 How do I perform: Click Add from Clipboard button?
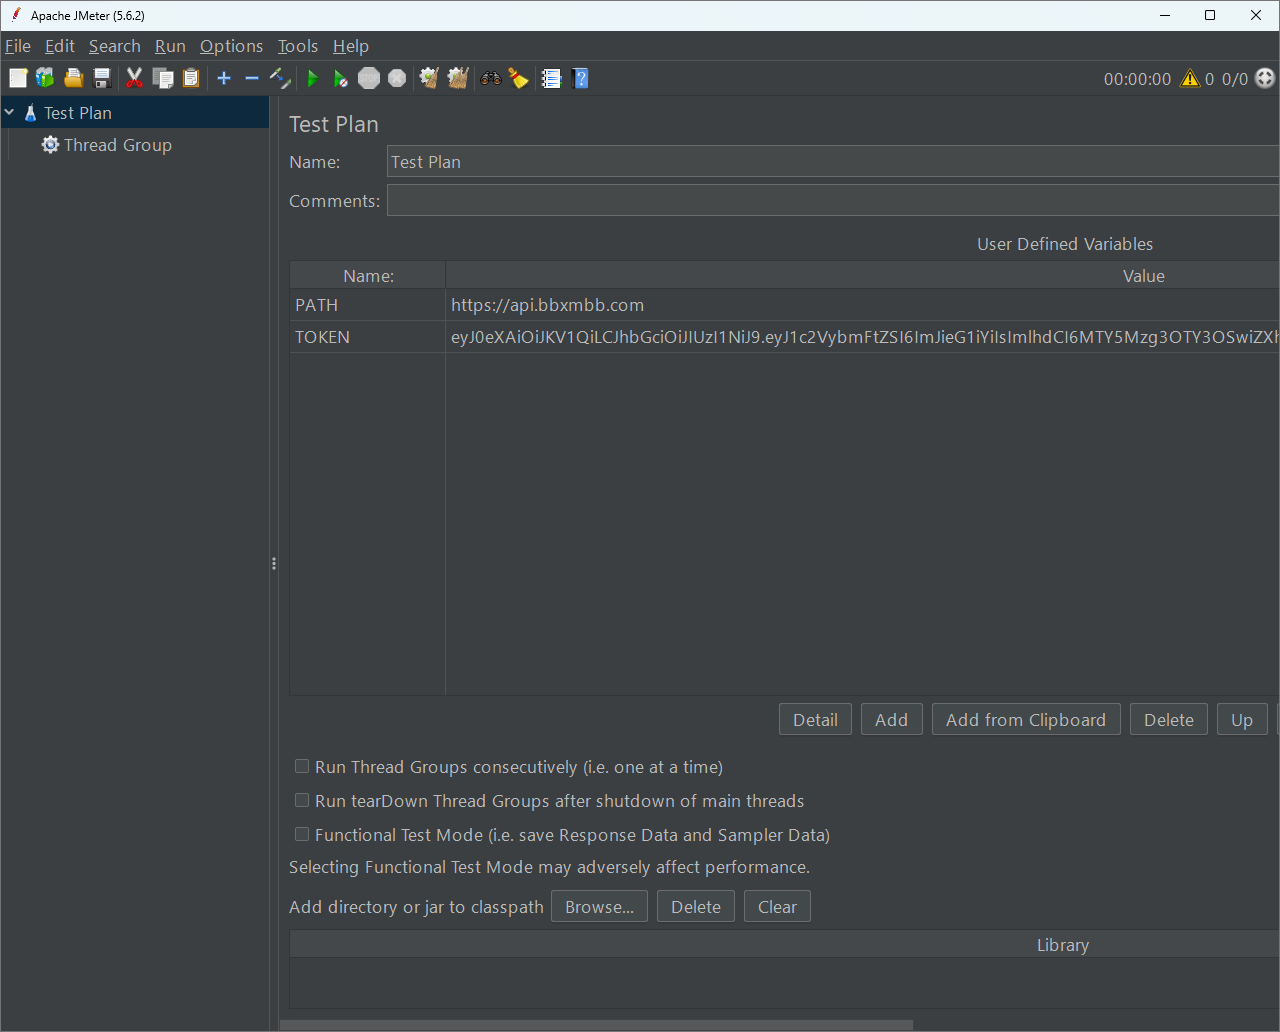click(x=1026, y=720)
